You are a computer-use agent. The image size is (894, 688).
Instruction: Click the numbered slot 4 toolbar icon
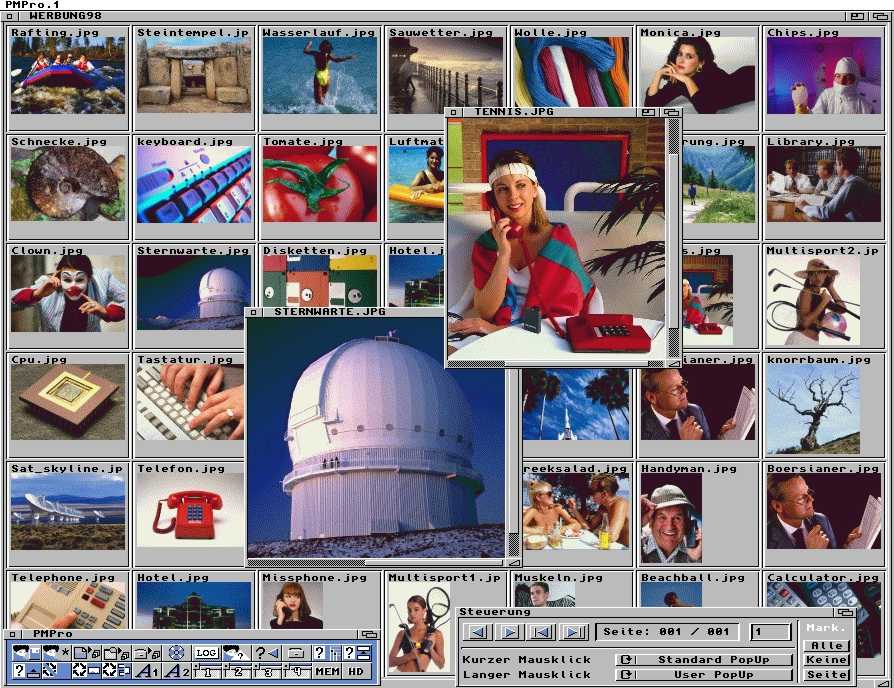pyautogui.click(x=297, y=671)
